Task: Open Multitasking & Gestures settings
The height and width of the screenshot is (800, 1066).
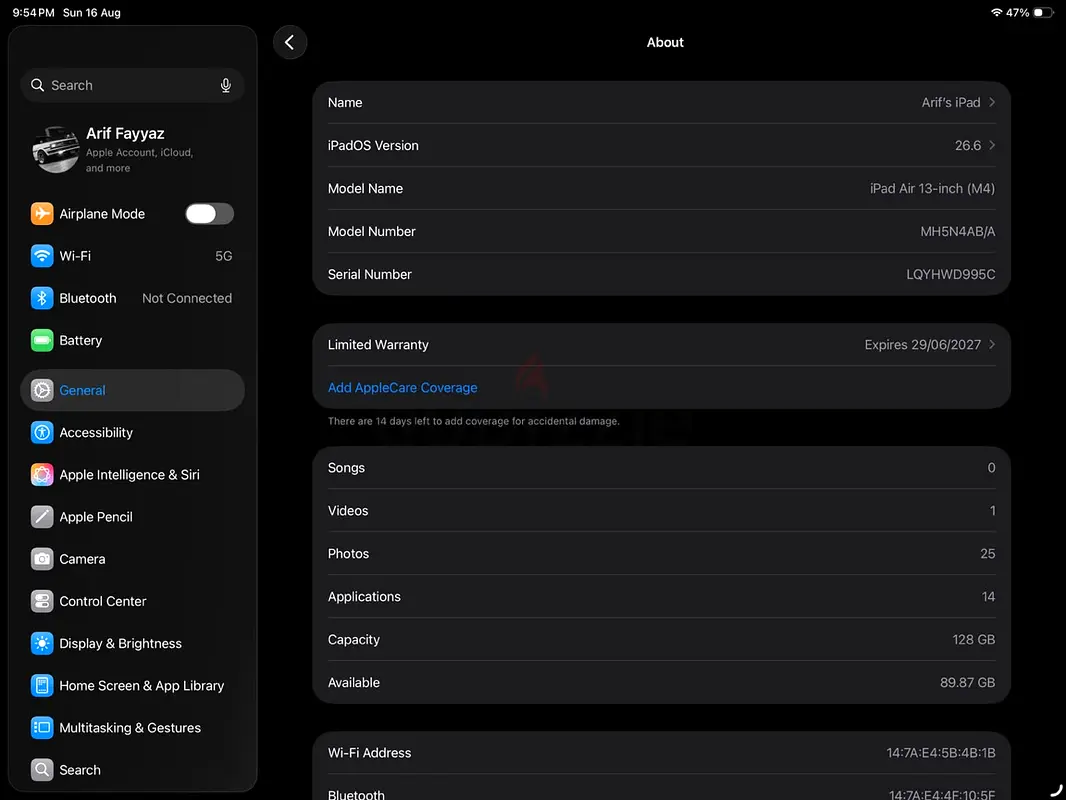Action: [x=133, y=727]
